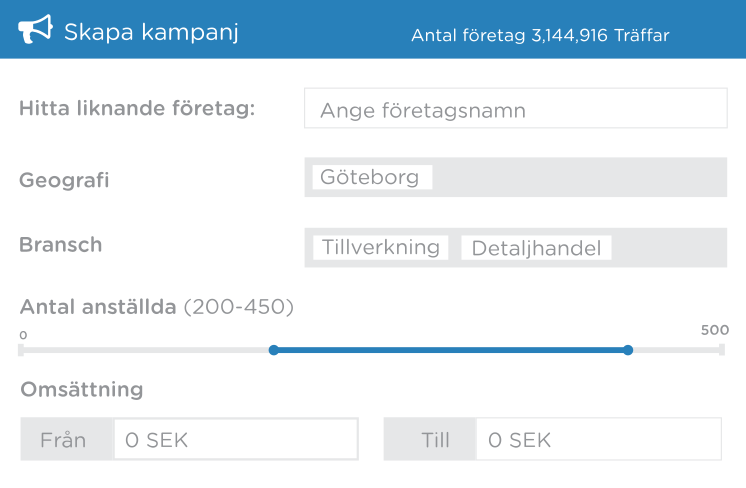Click the blue selected slider range
Viewport: 746px width, 488px height.
pos(451,350)
